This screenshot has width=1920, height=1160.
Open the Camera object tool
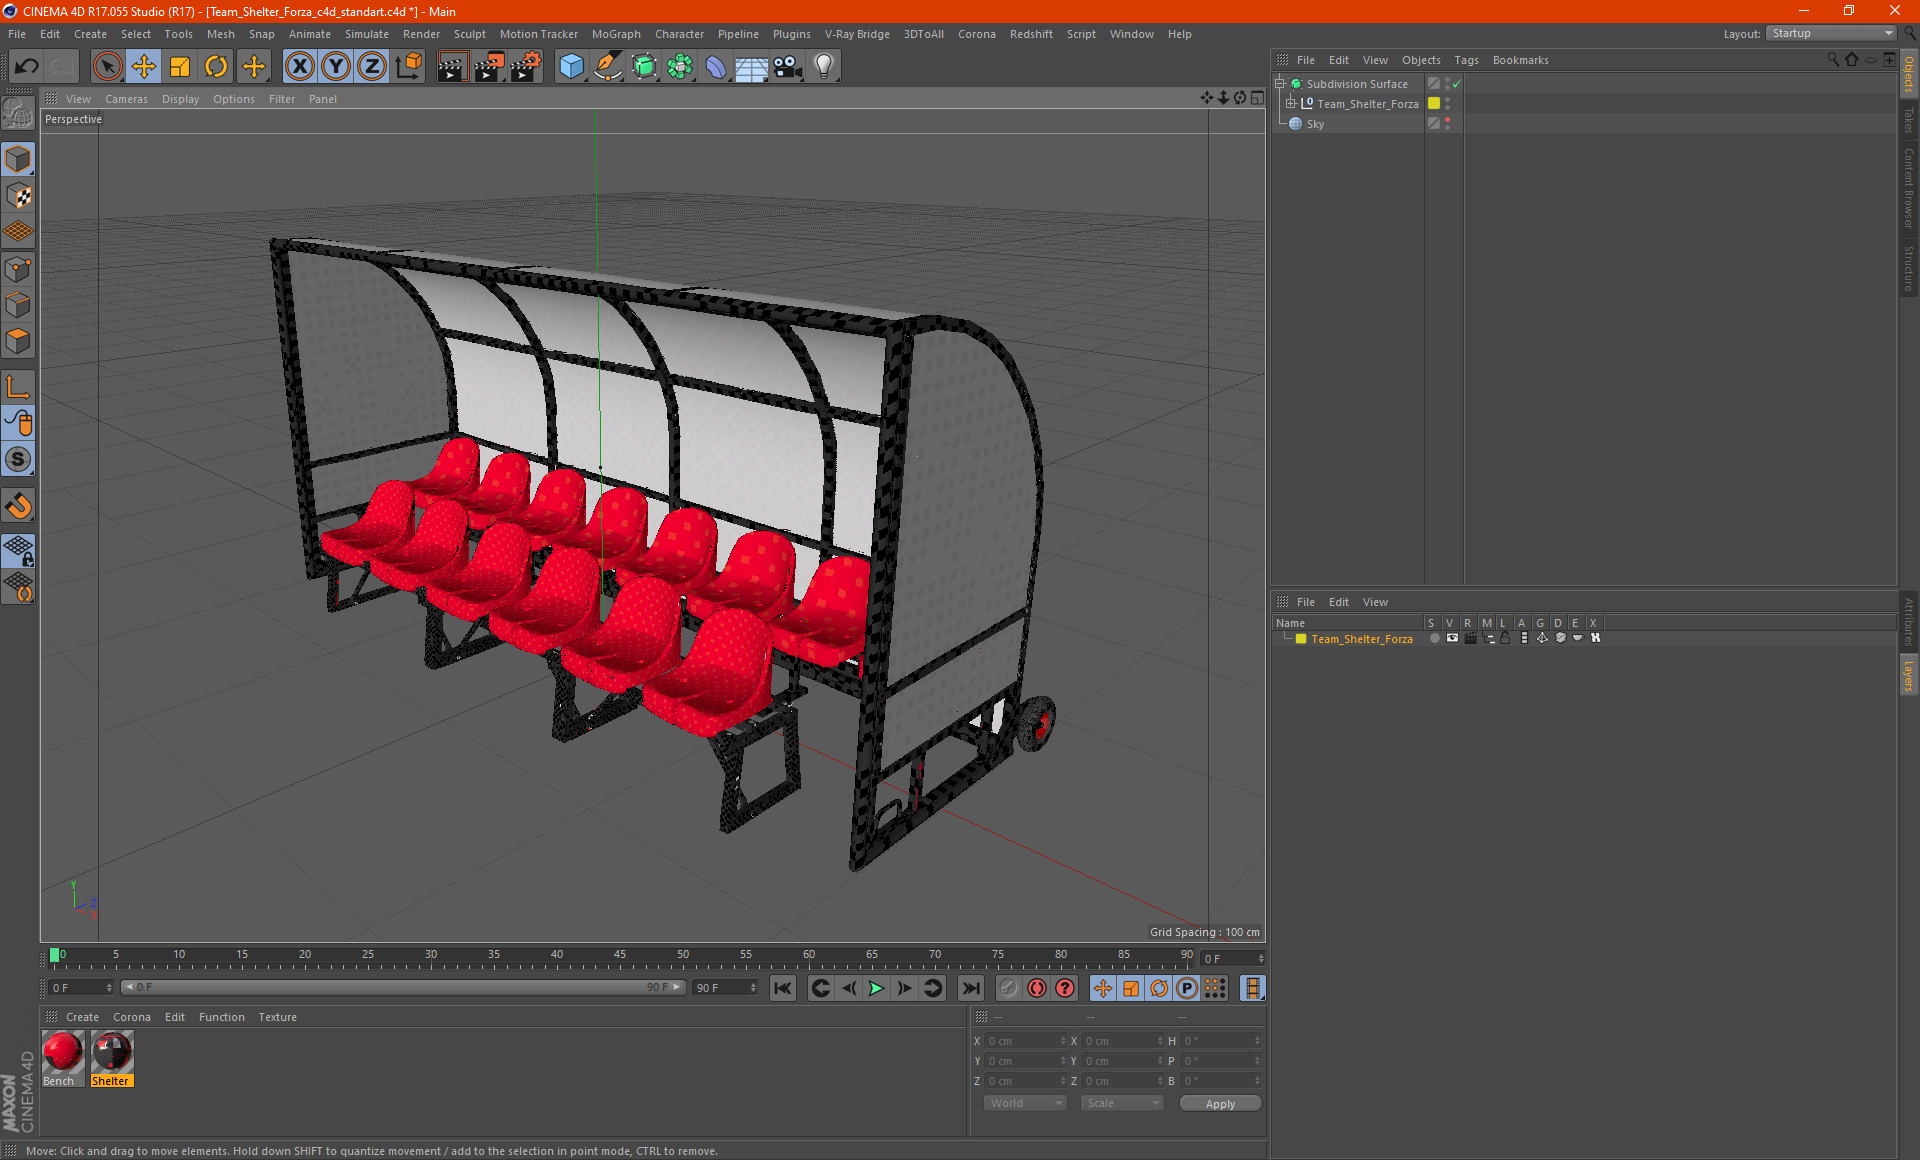(x=787, y=67)
